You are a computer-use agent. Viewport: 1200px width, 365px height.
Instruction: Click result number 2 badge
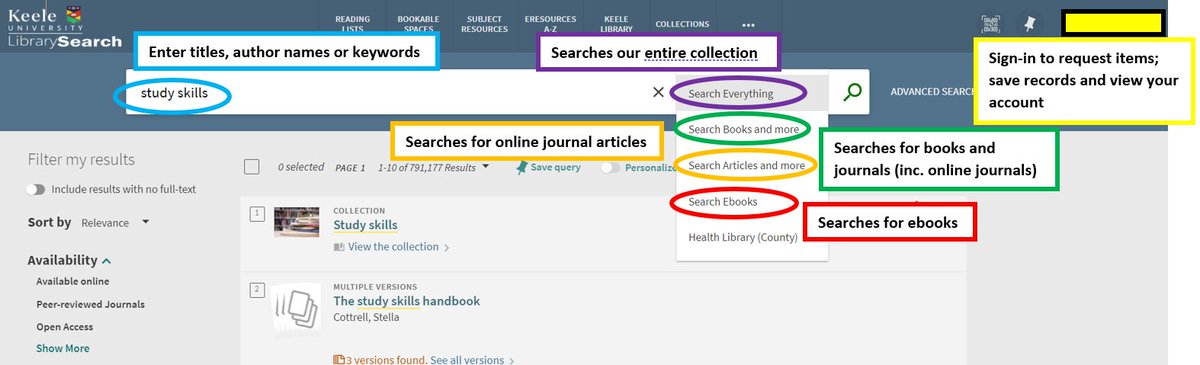tap(257, 290)
